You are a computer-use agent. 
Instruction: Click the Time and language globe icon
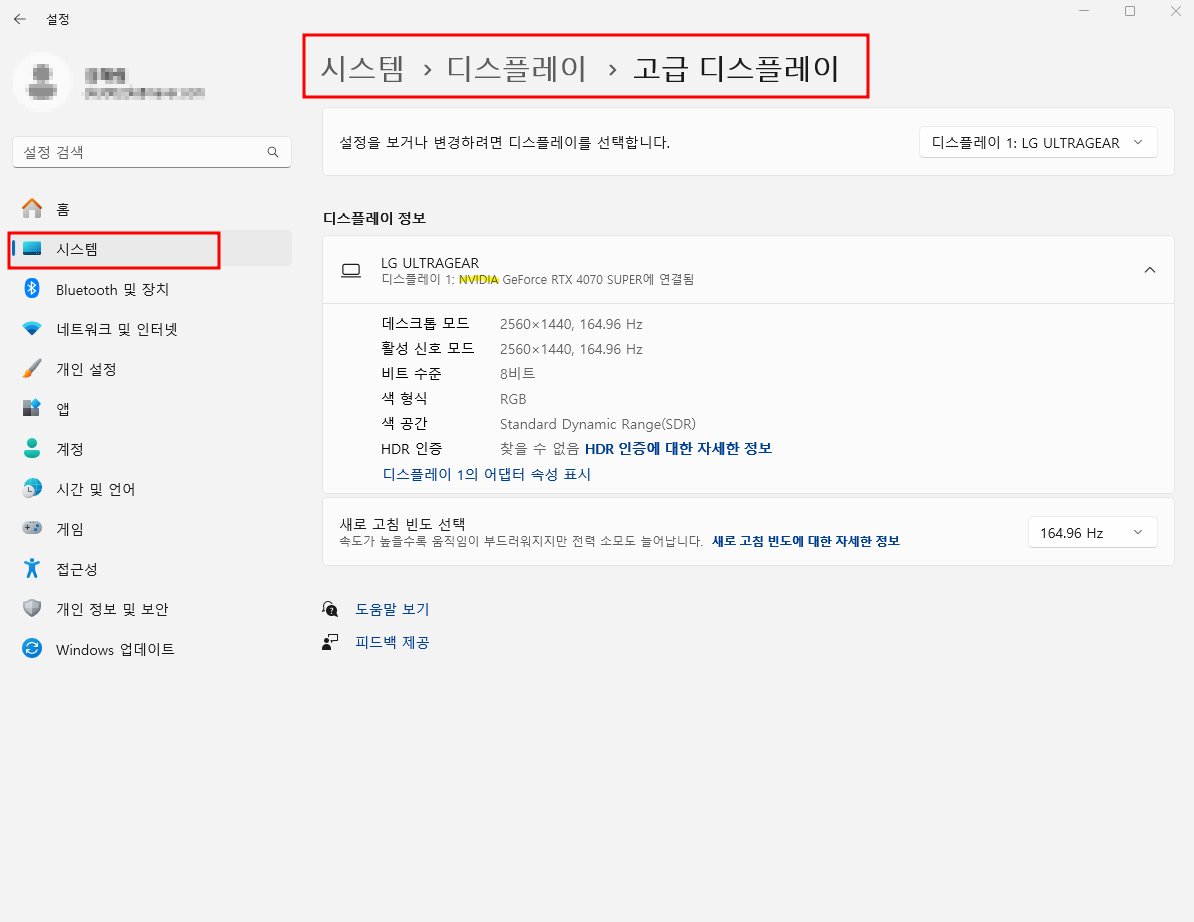pyautogui.click(x=32, y=488)
